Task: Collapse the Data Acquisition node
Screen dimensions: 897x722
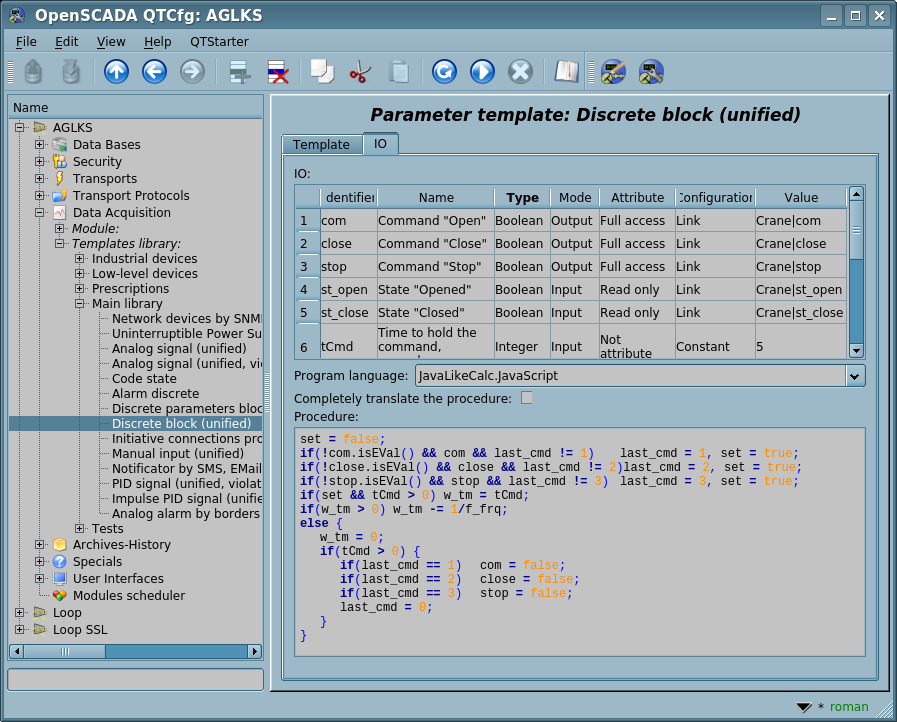Action: tap(39, 212)
